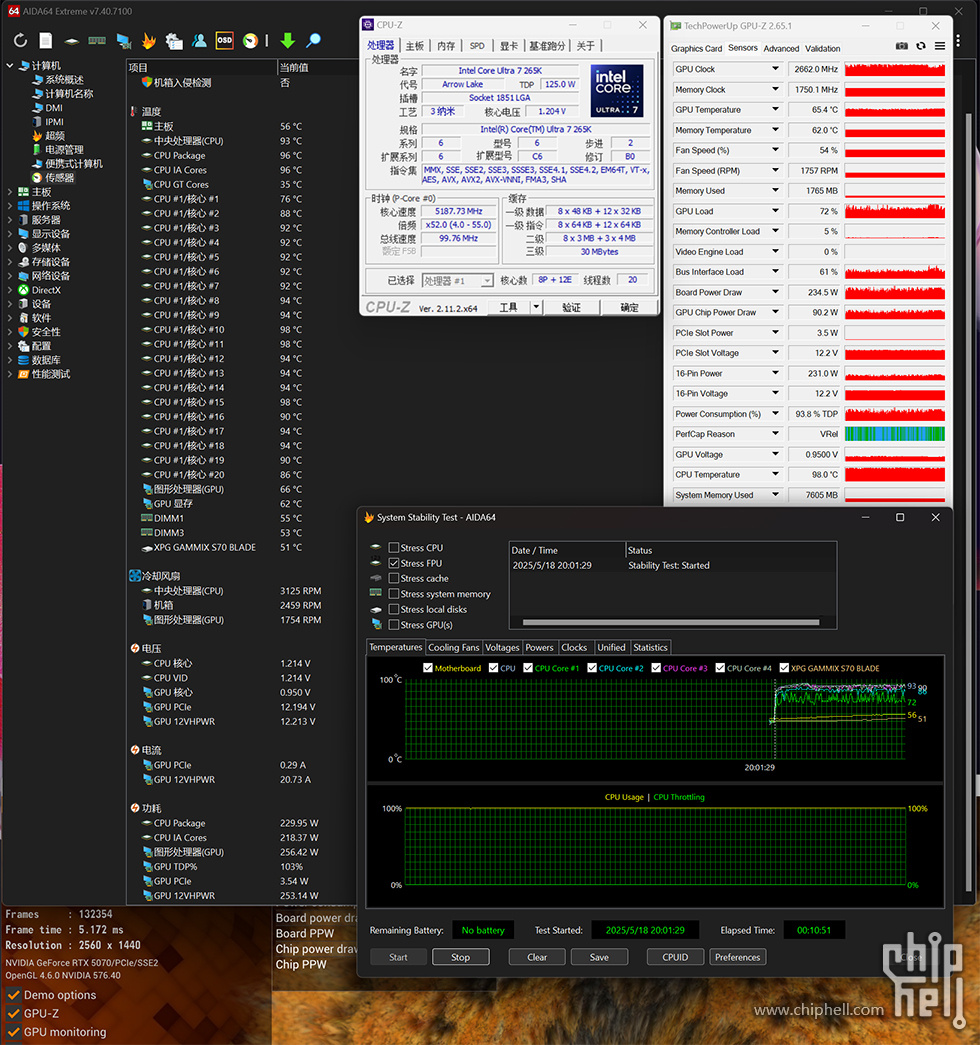The width and height of the screenshot is (980, 1045).
Task: Switch to the Voltages tab
Action: 502,647
